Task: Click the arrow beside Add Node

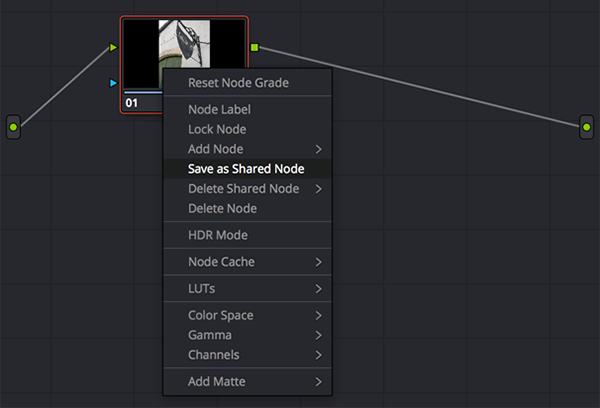Action: click(318, 149)
